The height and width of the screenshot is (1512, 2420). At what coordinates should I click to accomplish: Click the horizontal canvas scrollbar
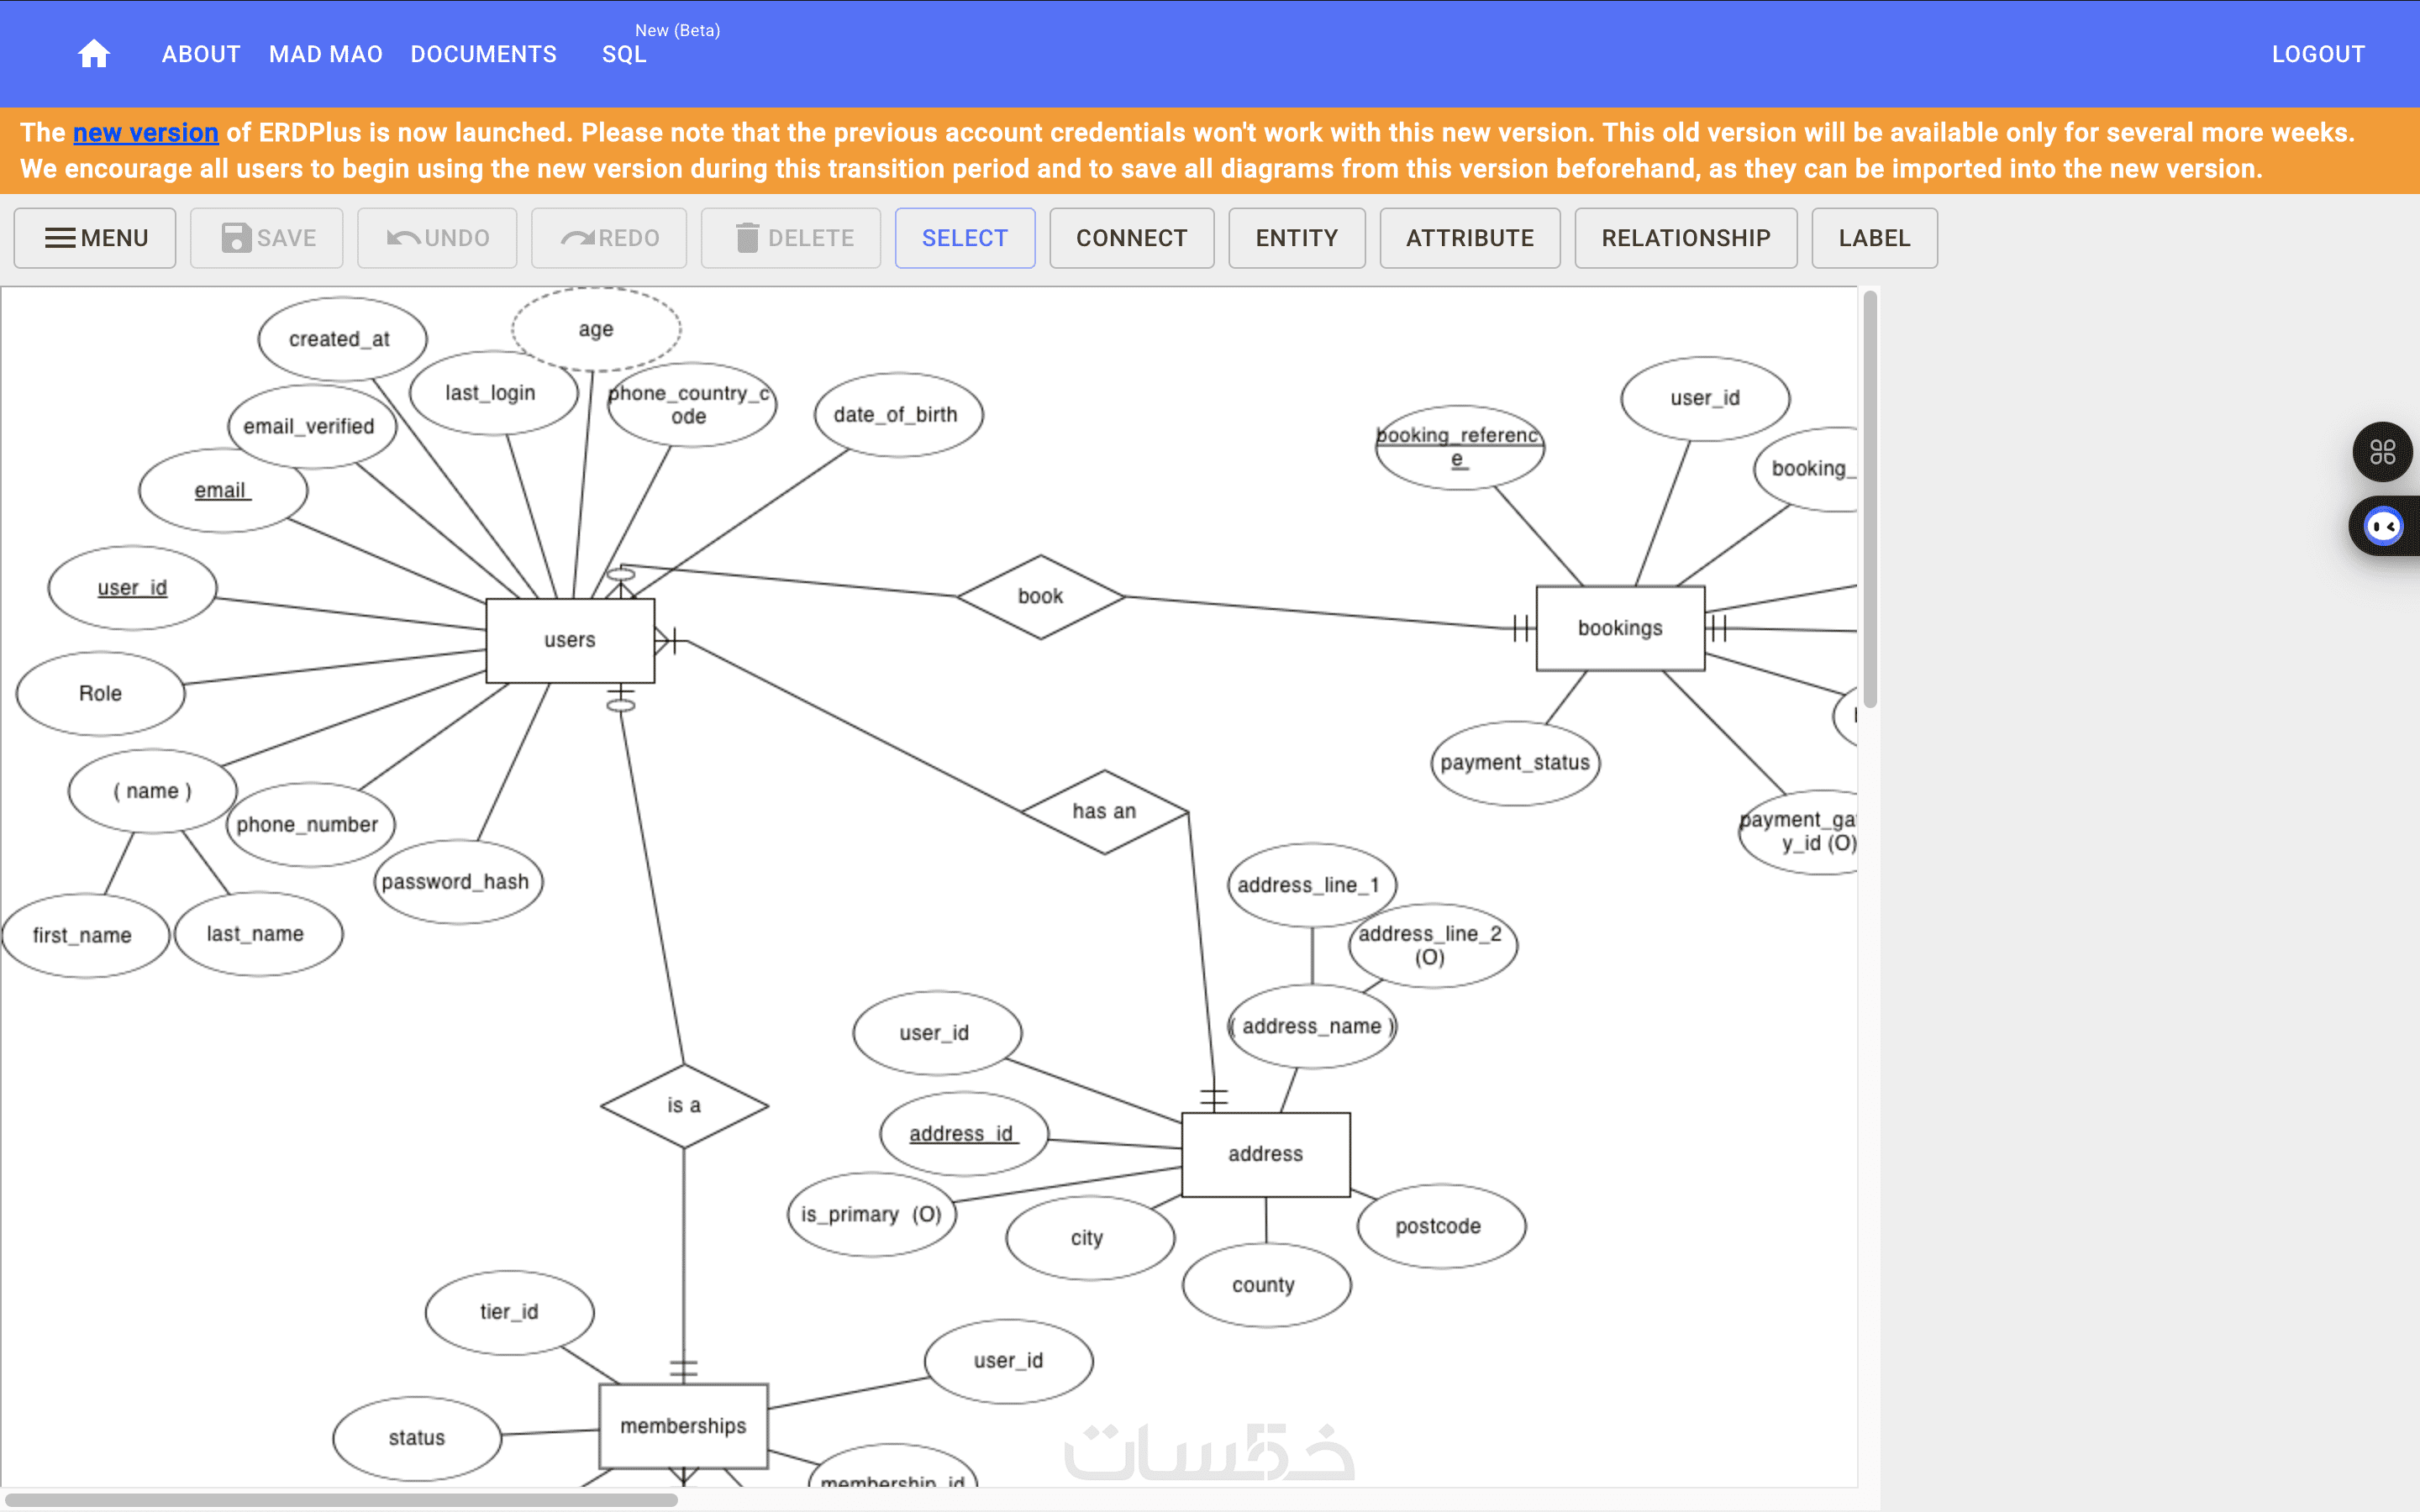point(340,1499)
